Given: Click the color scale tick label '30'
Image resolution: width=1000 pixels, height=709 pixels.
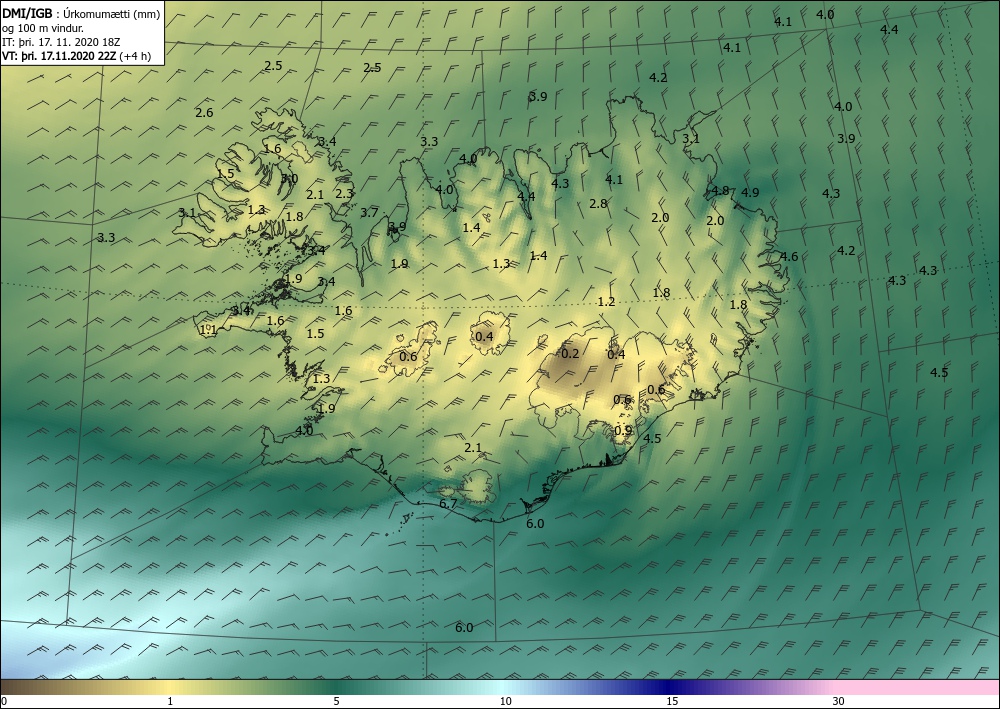Looking at the screenshot, I should (839, 702).
